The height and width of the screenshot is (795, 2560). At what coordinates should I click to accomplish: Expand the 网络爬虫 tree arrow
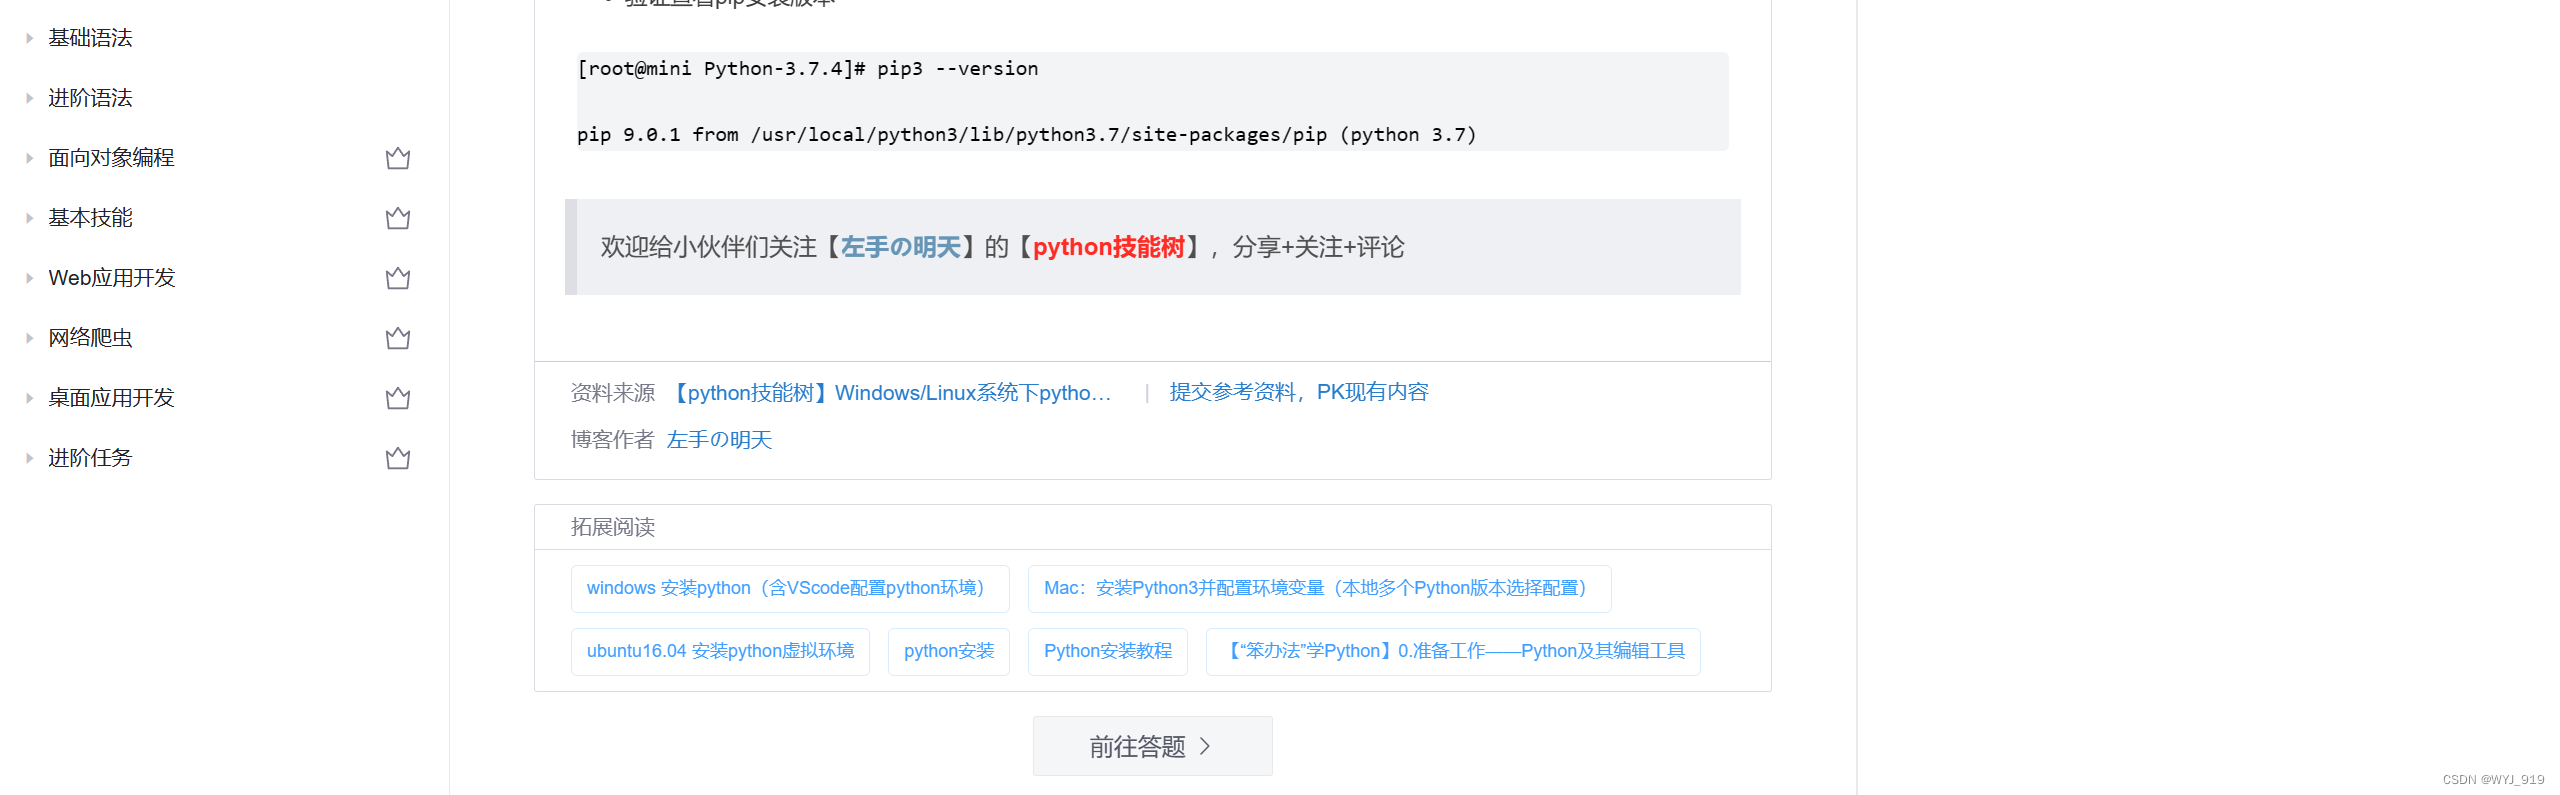coord(29,338)
